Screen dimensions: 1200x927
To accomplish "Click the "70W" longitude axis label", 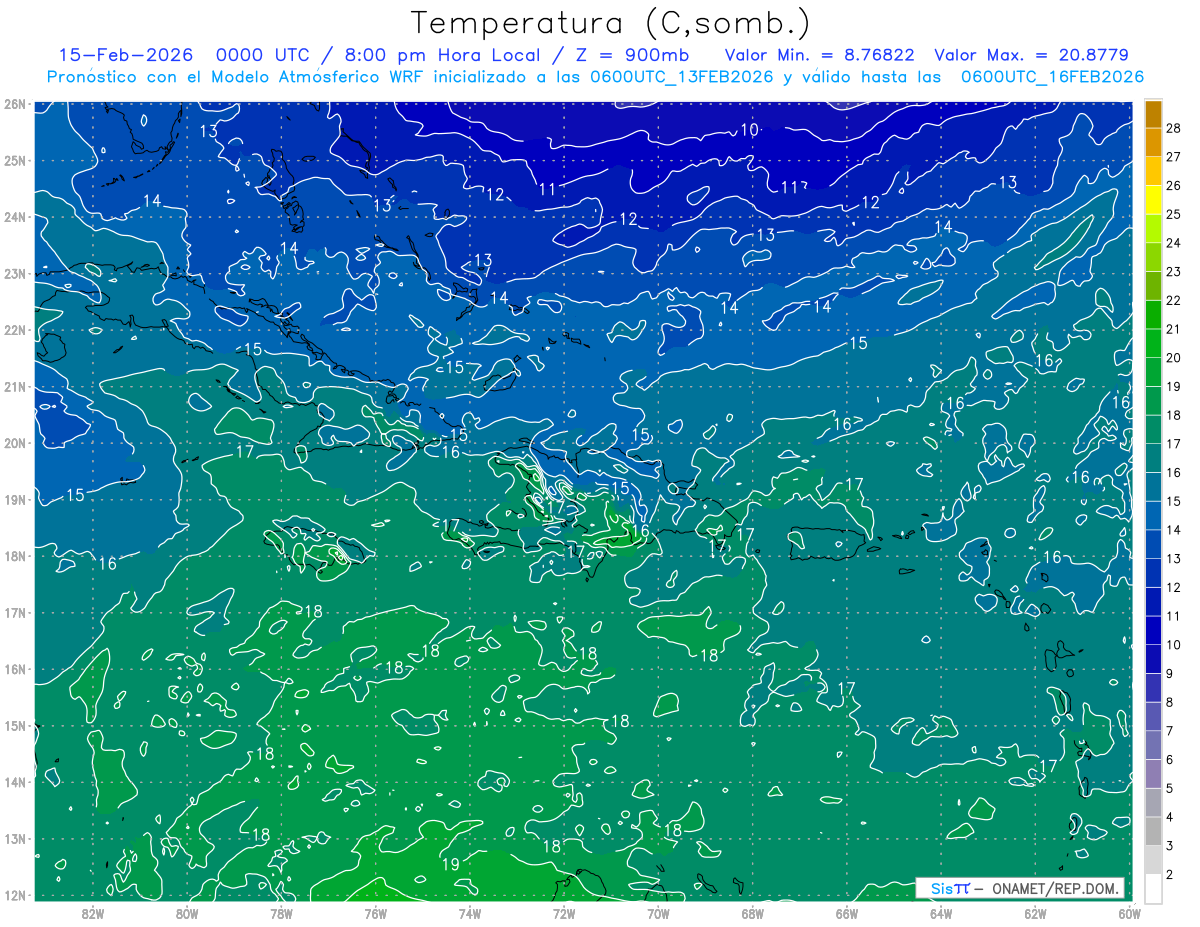I will [x=658, y=912].
